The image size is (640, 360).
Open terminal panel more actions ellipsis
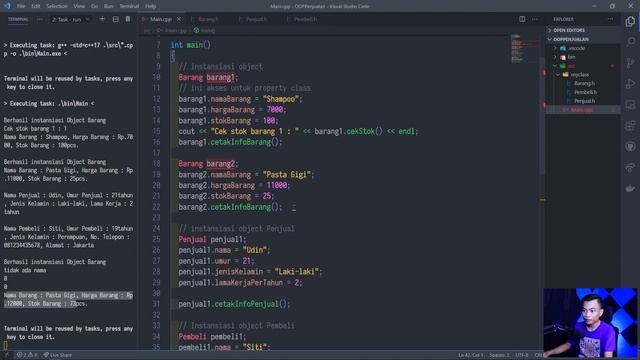(39, 19)
